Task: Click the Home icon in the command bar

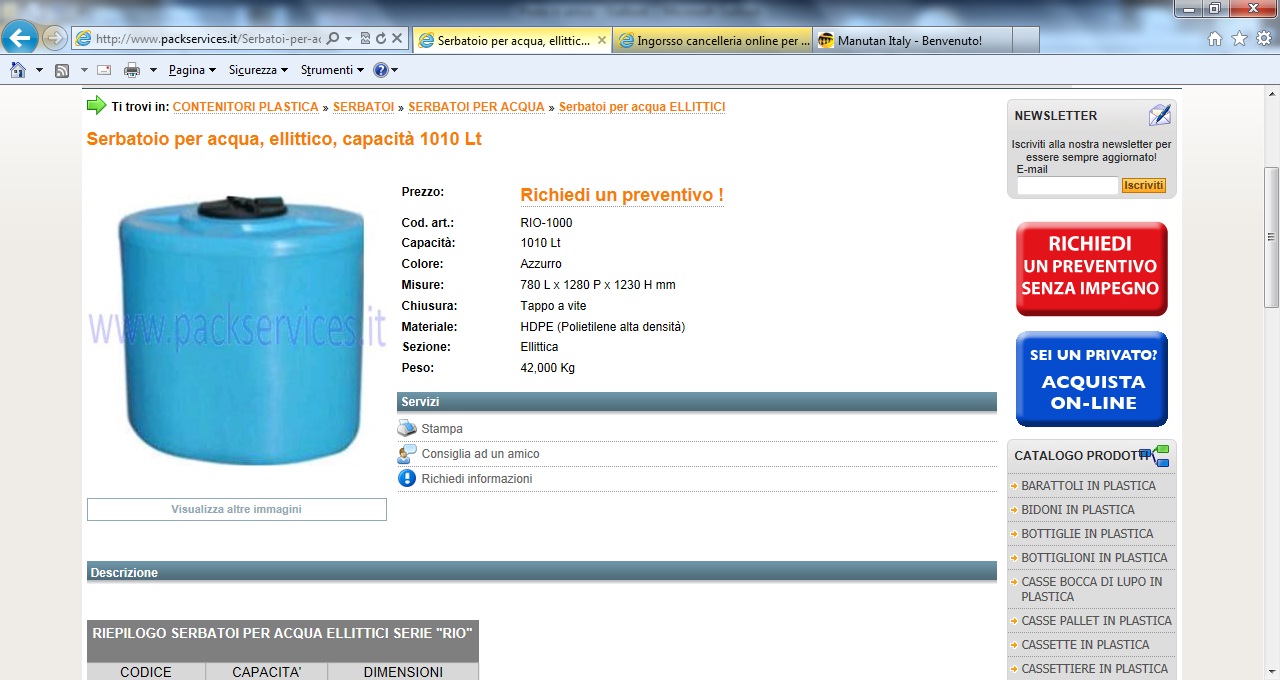Action: [18, 70]
